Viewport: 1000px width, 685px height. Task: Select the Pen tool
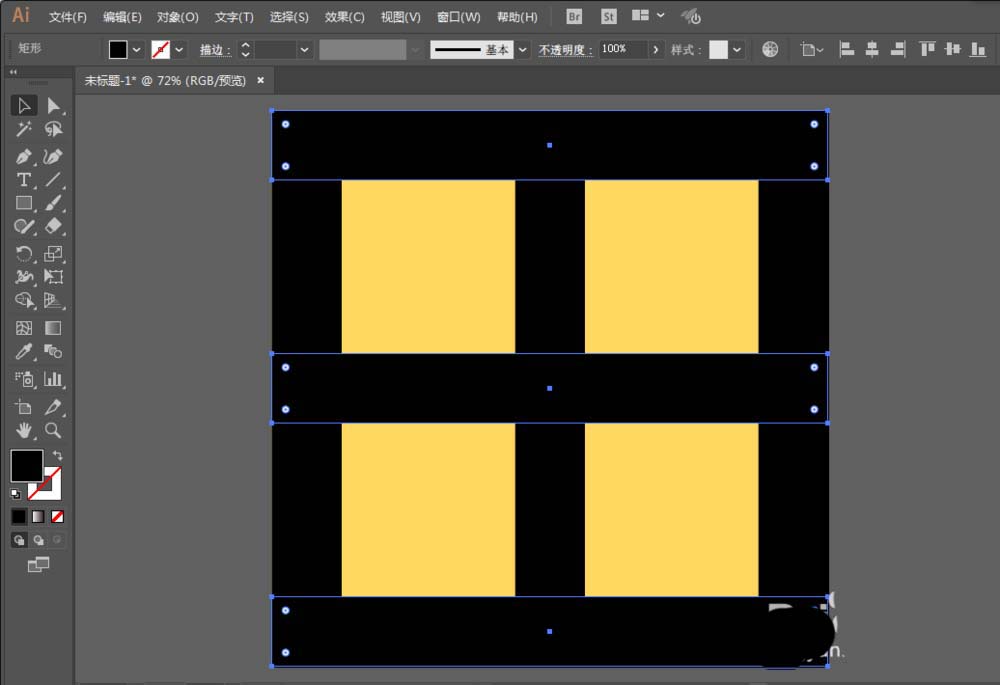click(x=24, y=156)
